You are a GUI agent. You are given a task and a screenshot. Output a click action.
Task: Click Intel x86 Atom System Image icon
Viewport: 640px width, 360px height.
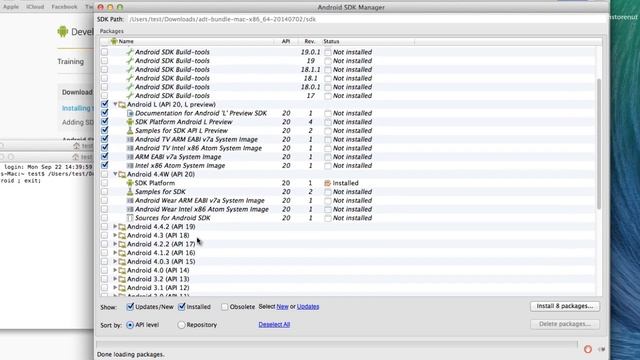[130, 165]
